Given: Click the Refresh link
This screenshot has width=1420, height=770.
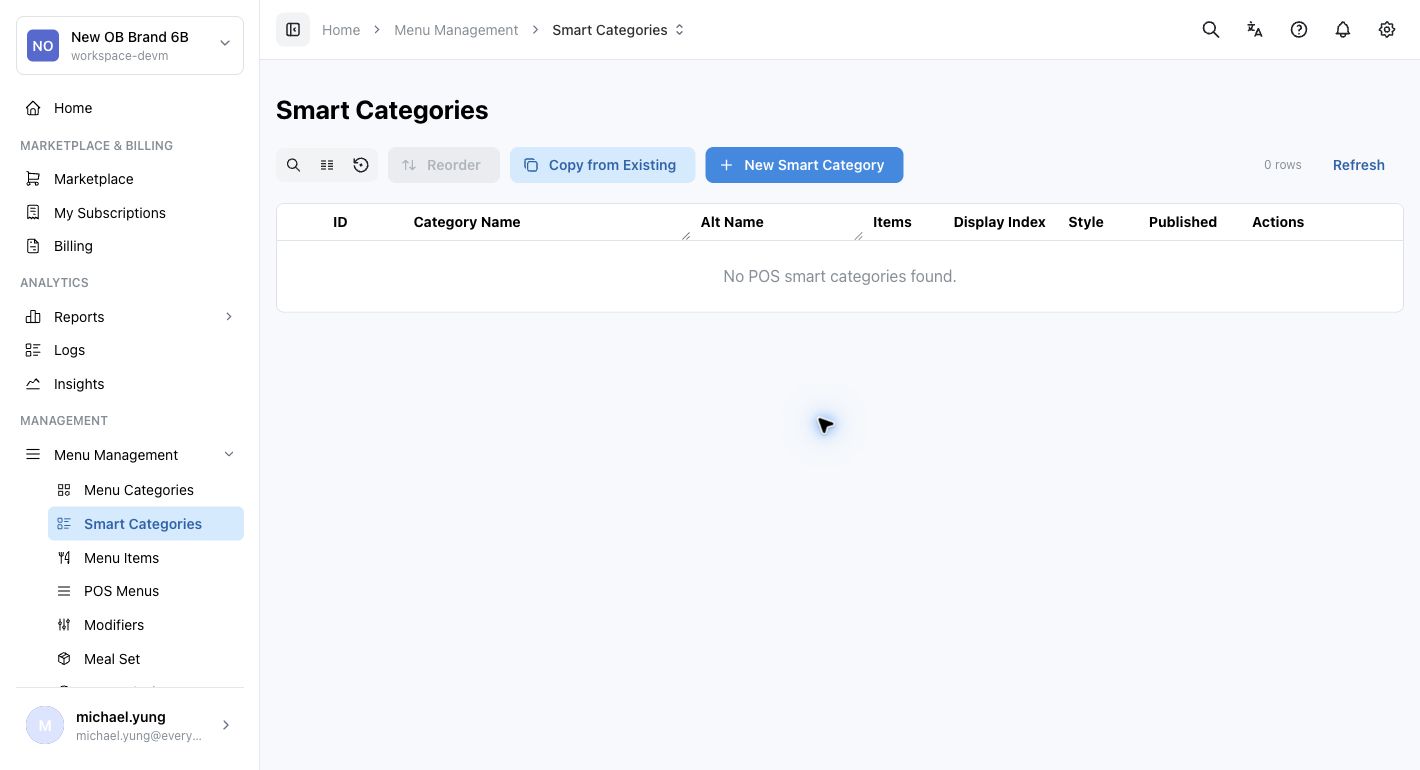Looking at the screenshot, I should [x=1358, y=165].
